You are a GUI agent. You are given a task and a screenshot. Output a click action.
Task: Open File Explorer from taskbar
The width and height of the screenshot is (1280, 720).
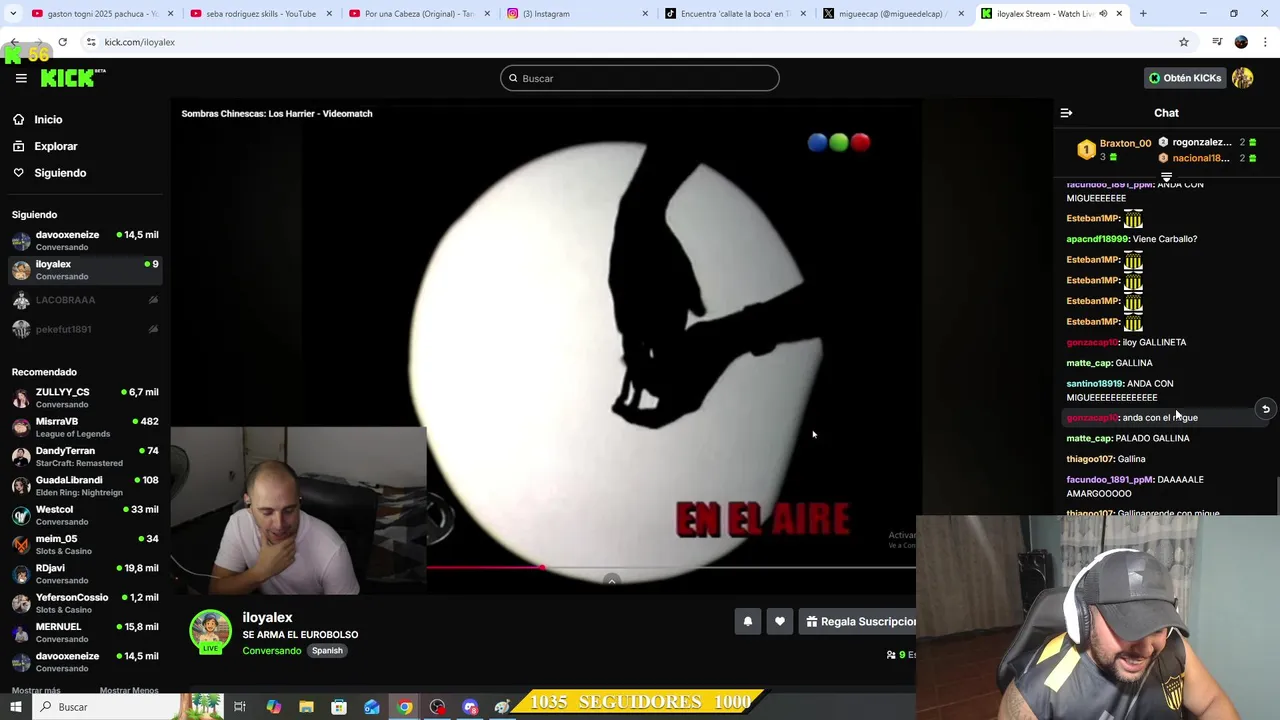[x=306, y=707]
